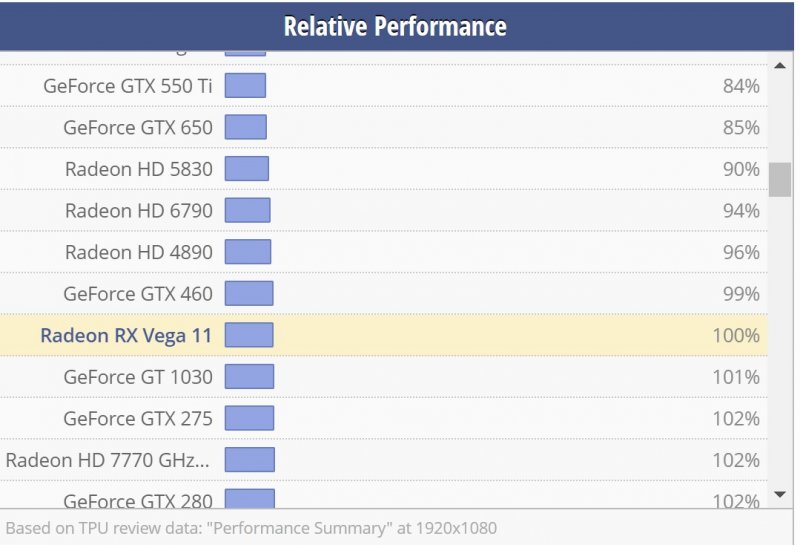
Task: Select the GeForce GTX 650 entry
Action: click(x=138, y=127)
